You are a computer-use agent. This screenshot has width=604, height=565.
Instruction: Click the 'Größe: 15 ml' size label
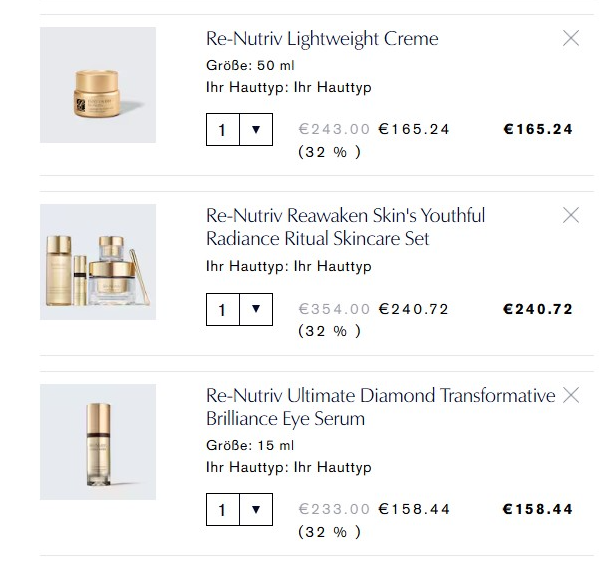pos(250,445)
